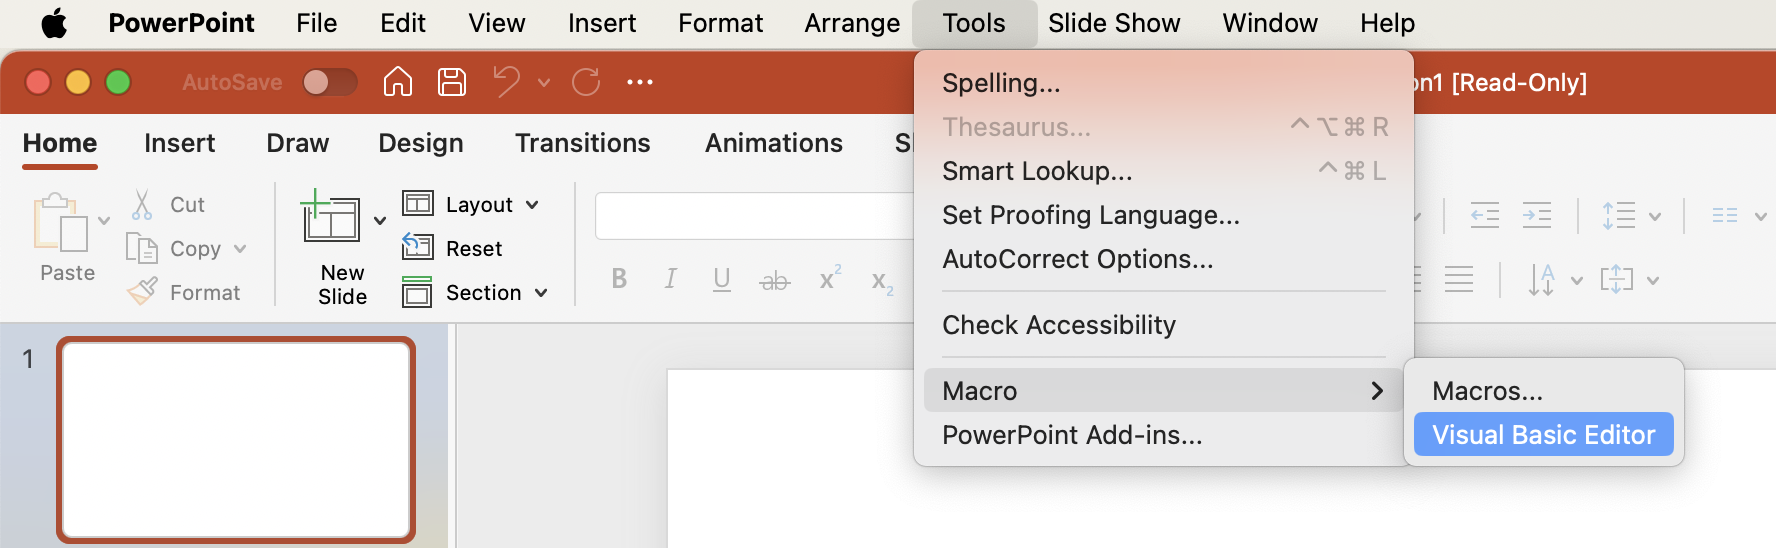Select Visual Basic Editor from submenu
Image resolution: width=1776 pixels, height=548 pixels.
tap(1543, 435)
